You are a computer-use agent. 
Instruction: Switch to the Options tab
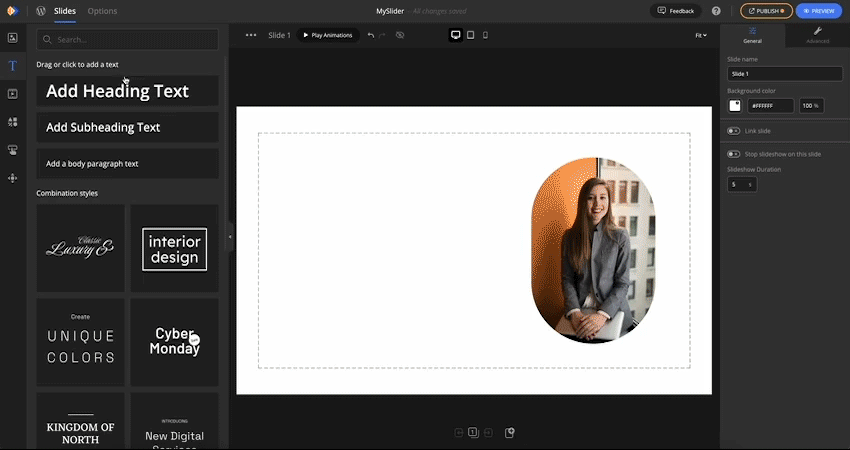point(102,11)
